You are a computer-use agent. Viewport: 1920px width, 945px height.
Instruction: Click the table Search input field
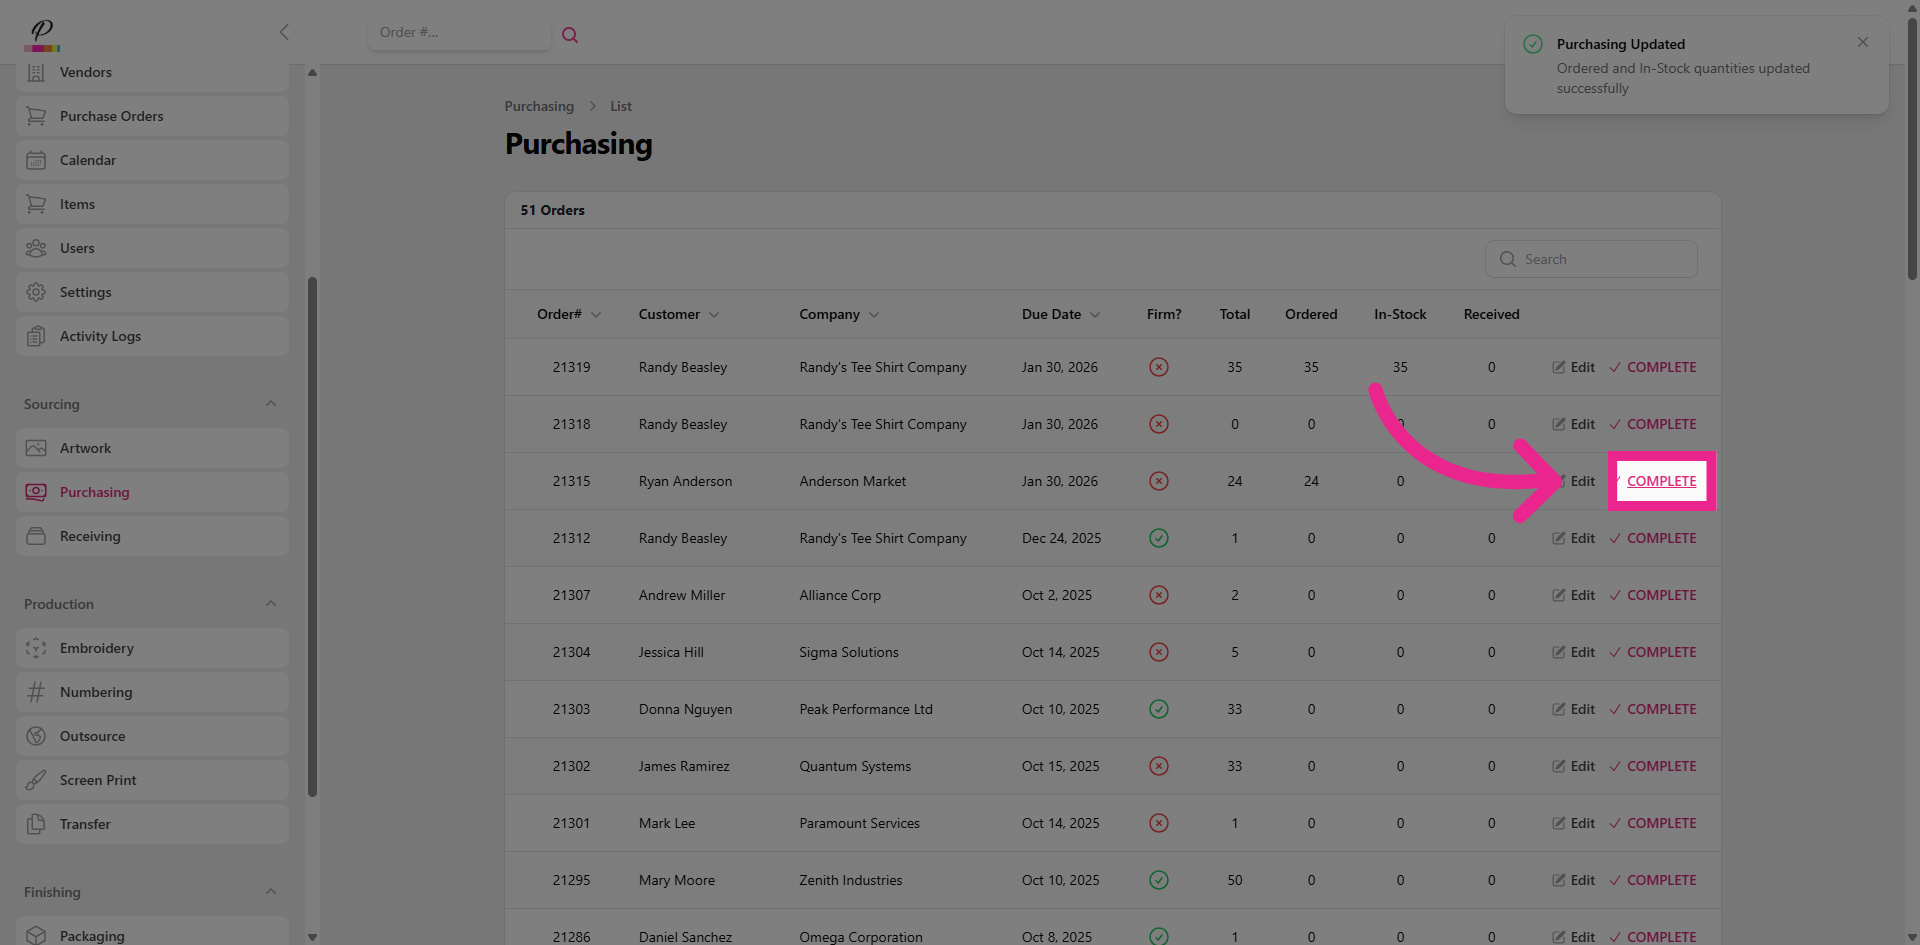coord(1600,259)
